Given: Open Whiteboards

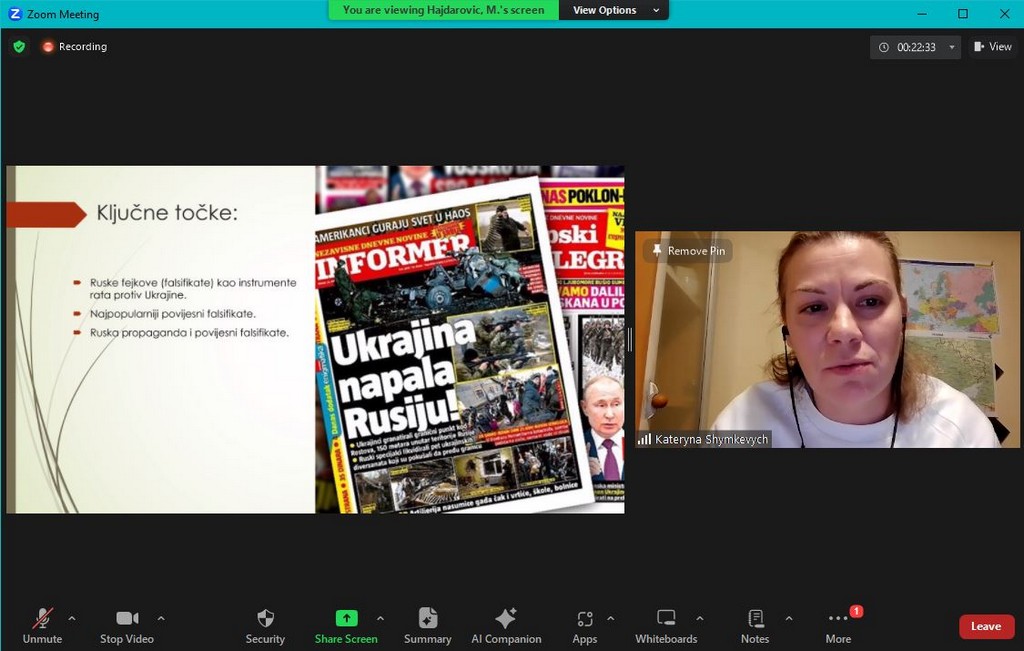Looking at the screenshot, I should tap(666, 619).
